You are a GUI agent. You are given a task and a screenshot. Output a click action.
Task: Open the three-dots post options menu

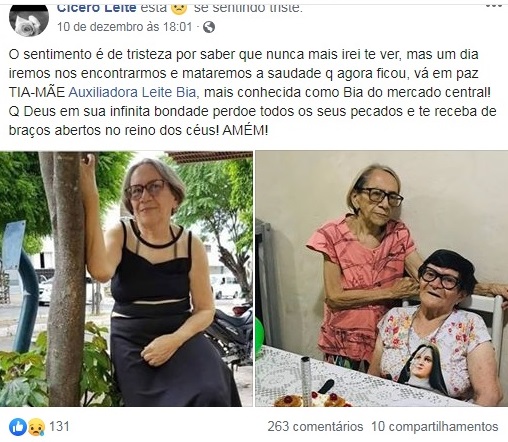point(494,6)
